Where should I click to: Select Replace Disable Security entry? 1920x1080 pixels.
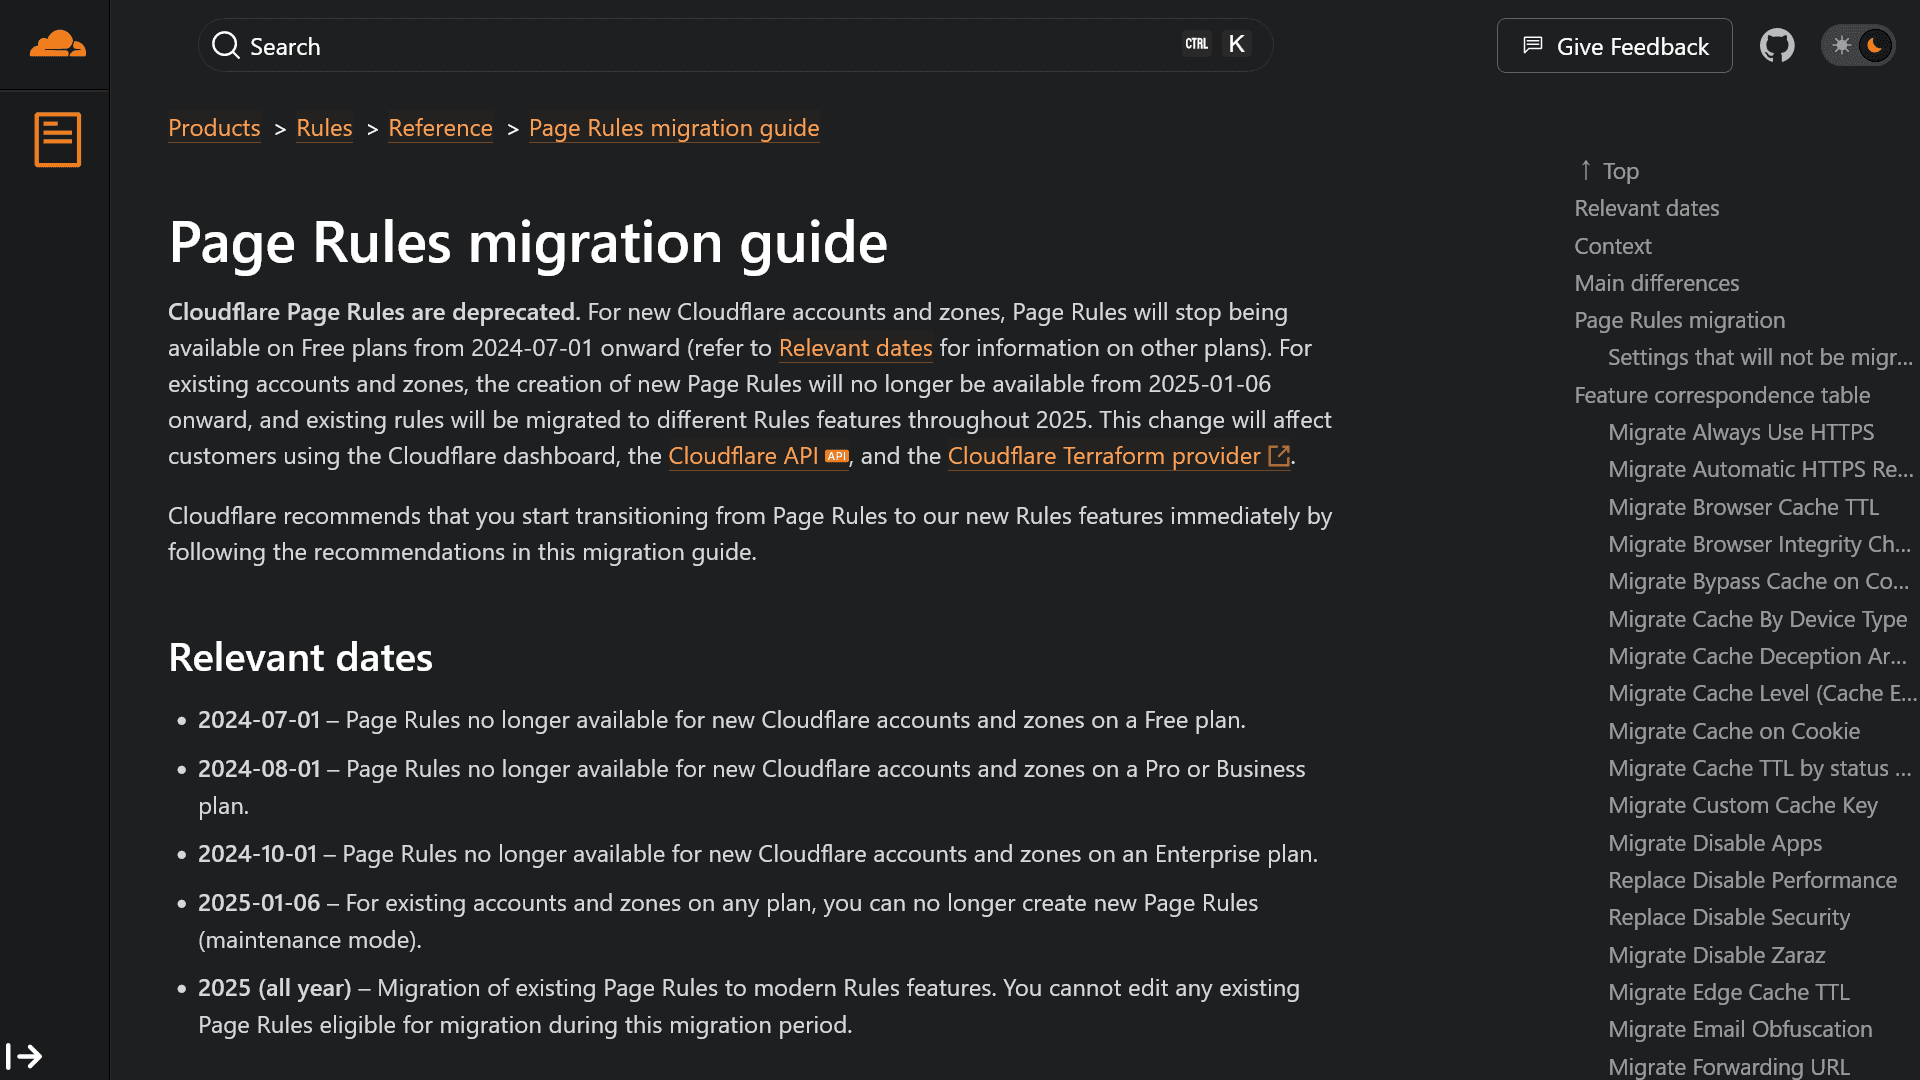click(1729, 917)
